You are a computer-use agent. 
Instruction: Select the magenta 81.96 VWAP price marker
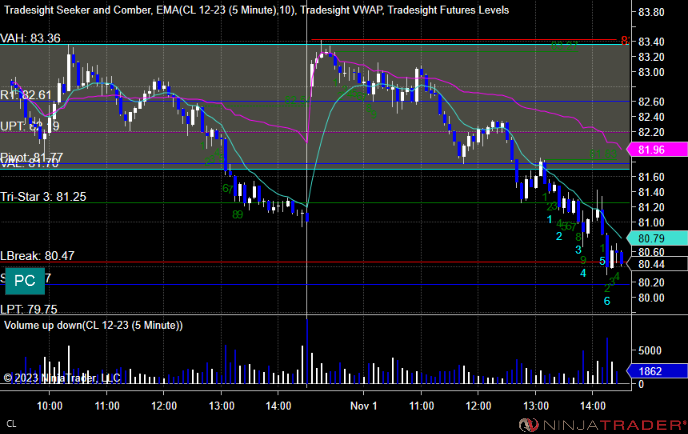tap(657, 150)
